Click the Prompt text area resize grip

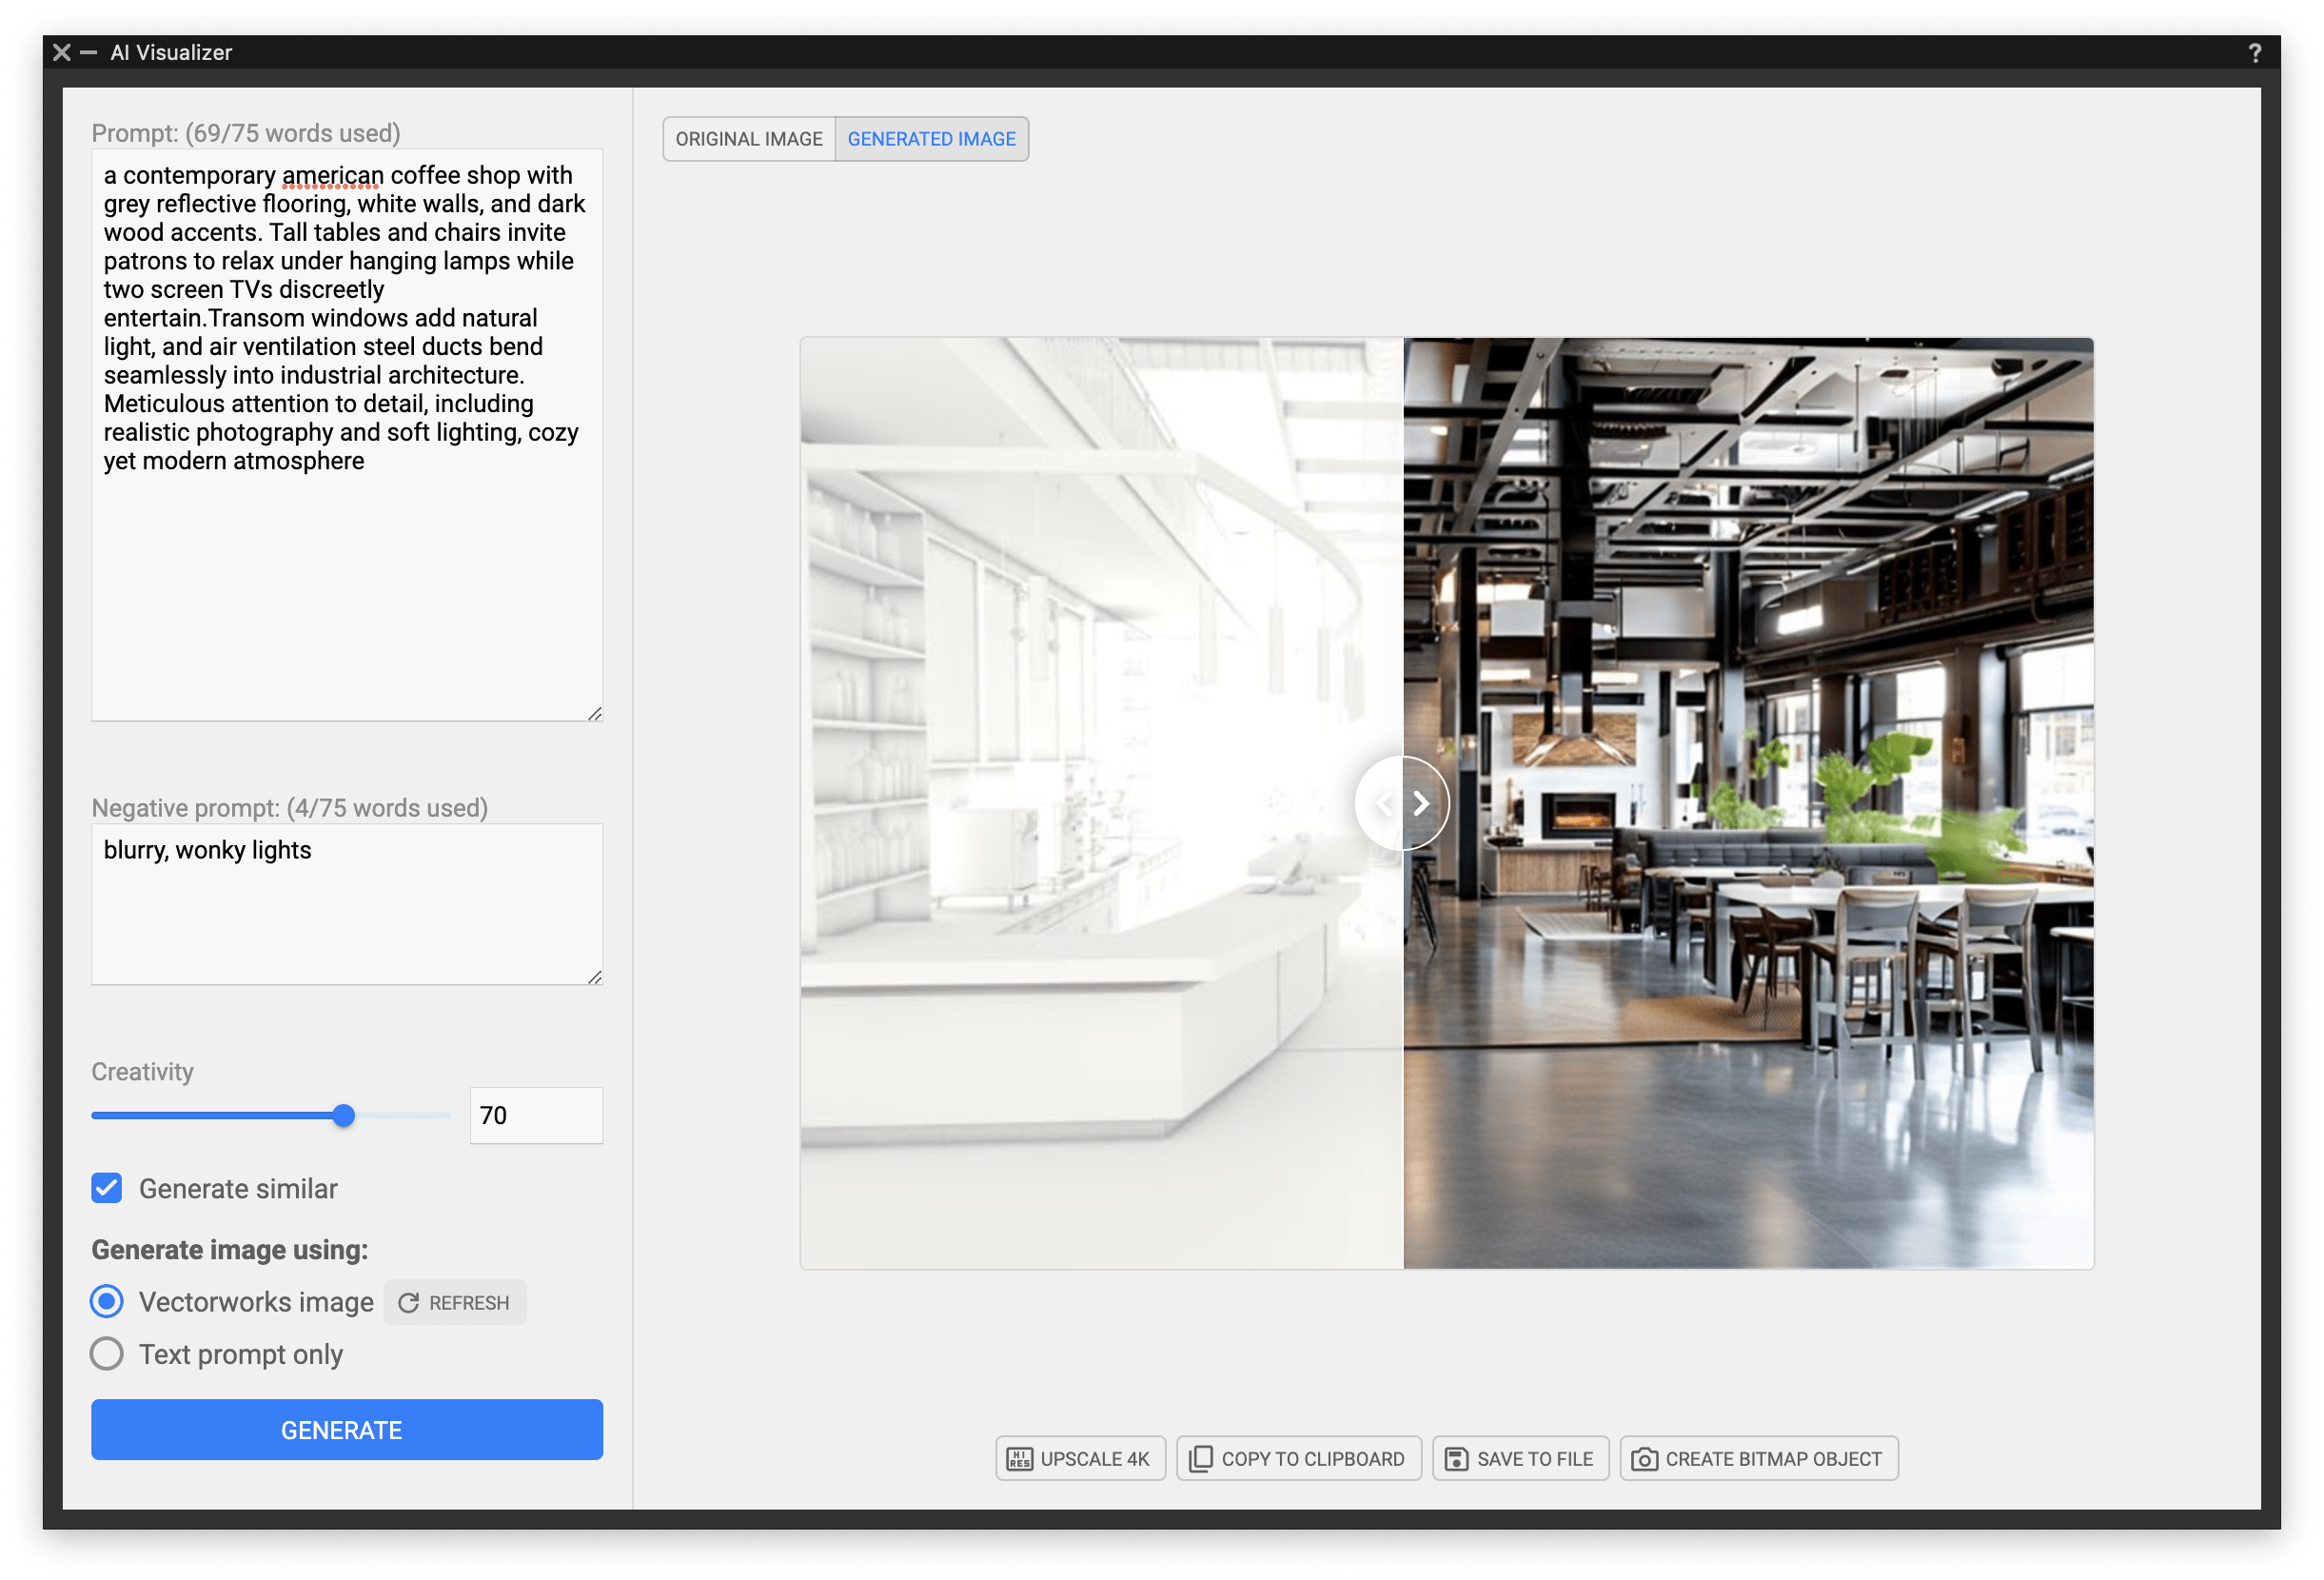tap(595, 713)
